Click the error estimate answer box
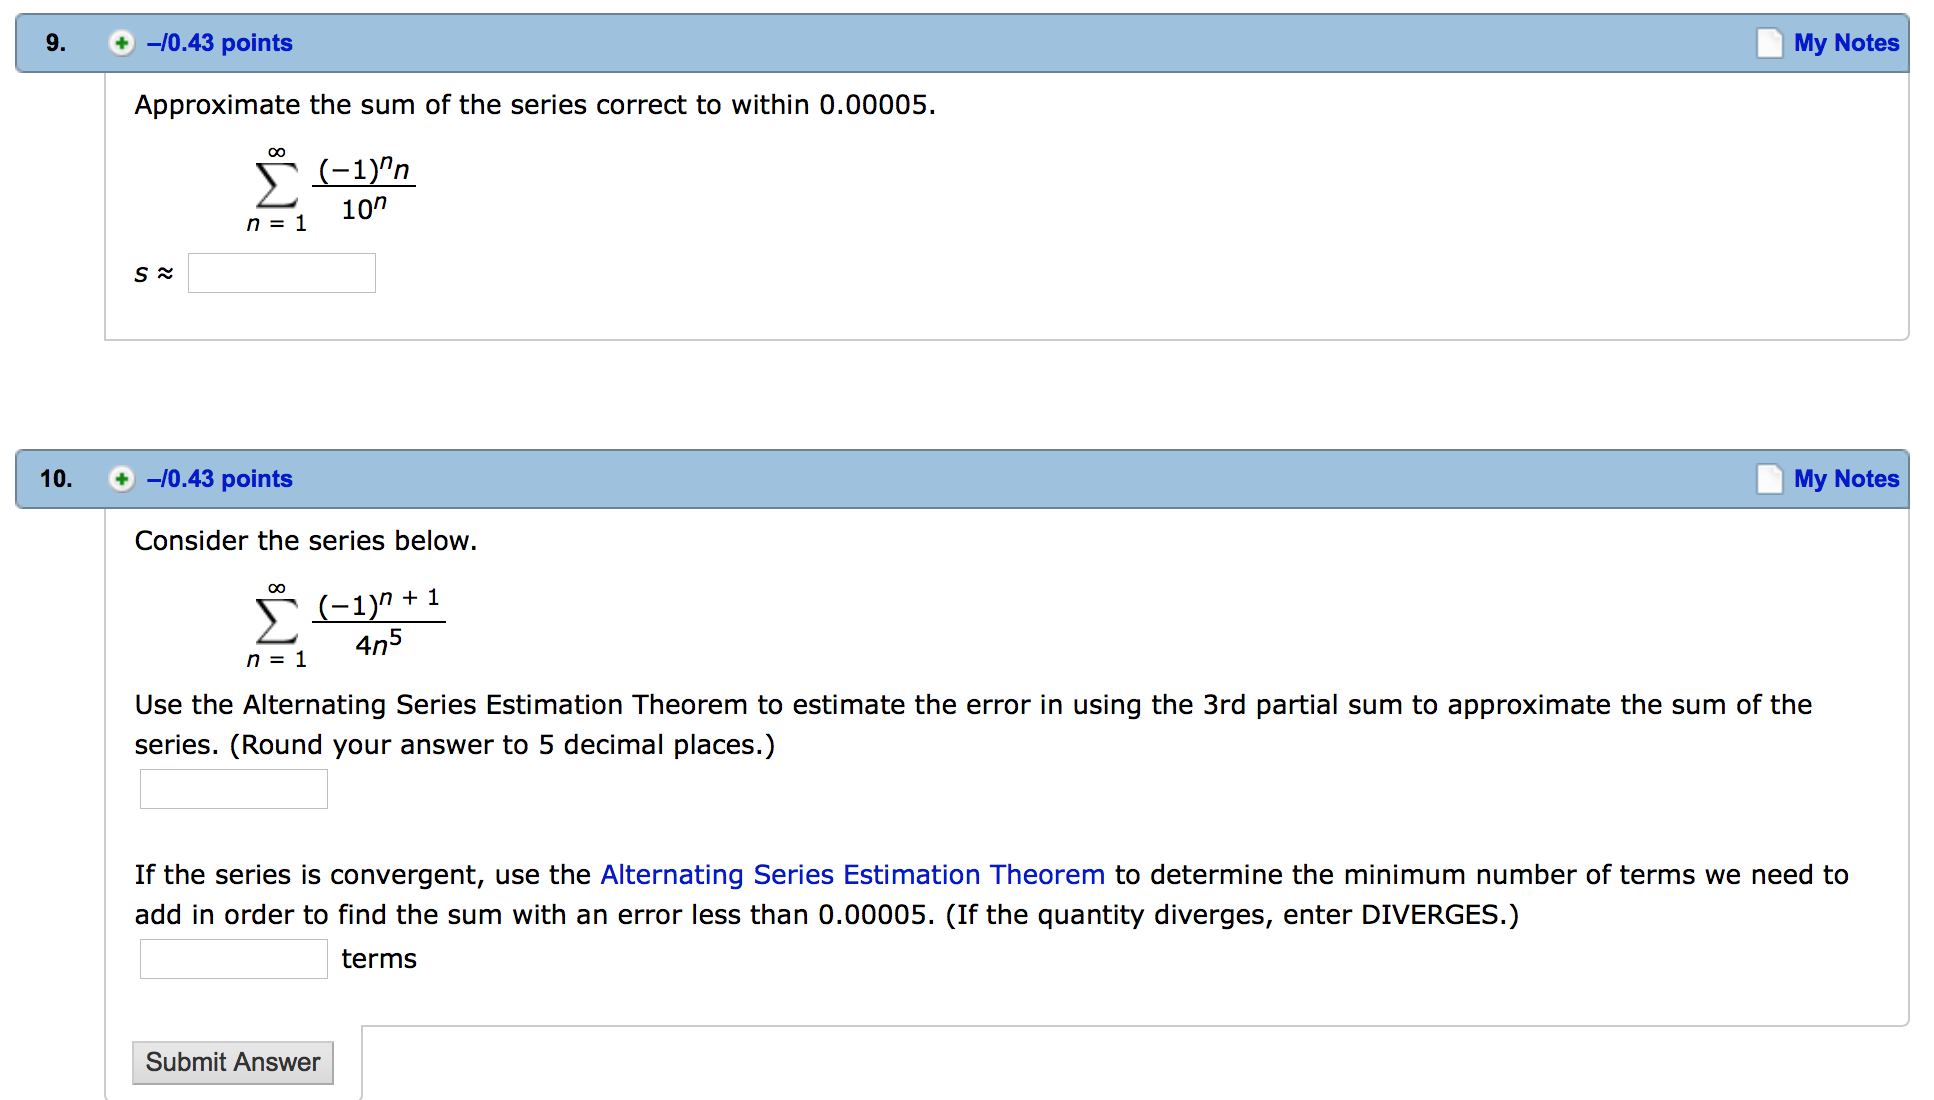 233,789
